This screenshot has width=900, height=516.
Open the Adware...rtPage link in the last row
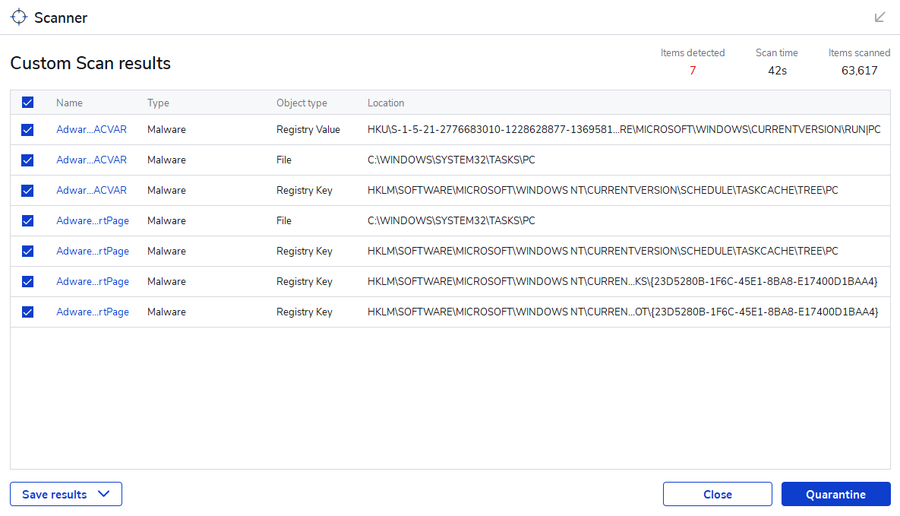point(92,312)
